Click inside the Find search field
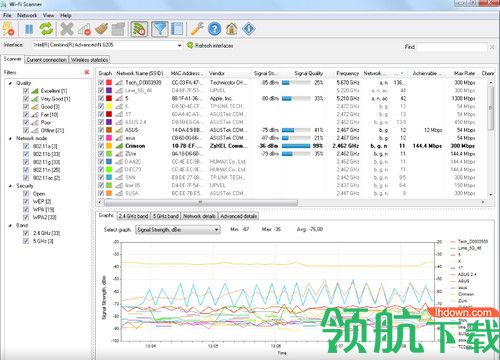 click(452, 47)
